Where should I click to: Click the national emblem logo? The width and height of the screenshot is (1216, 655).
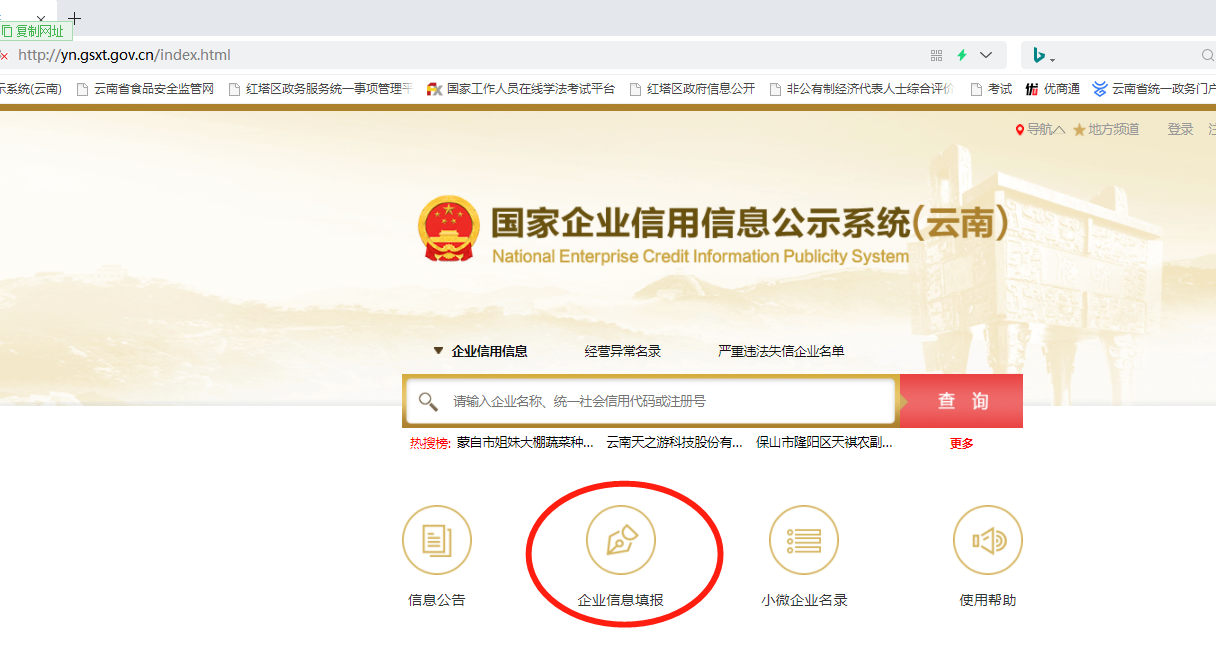(x=448, y=228)
